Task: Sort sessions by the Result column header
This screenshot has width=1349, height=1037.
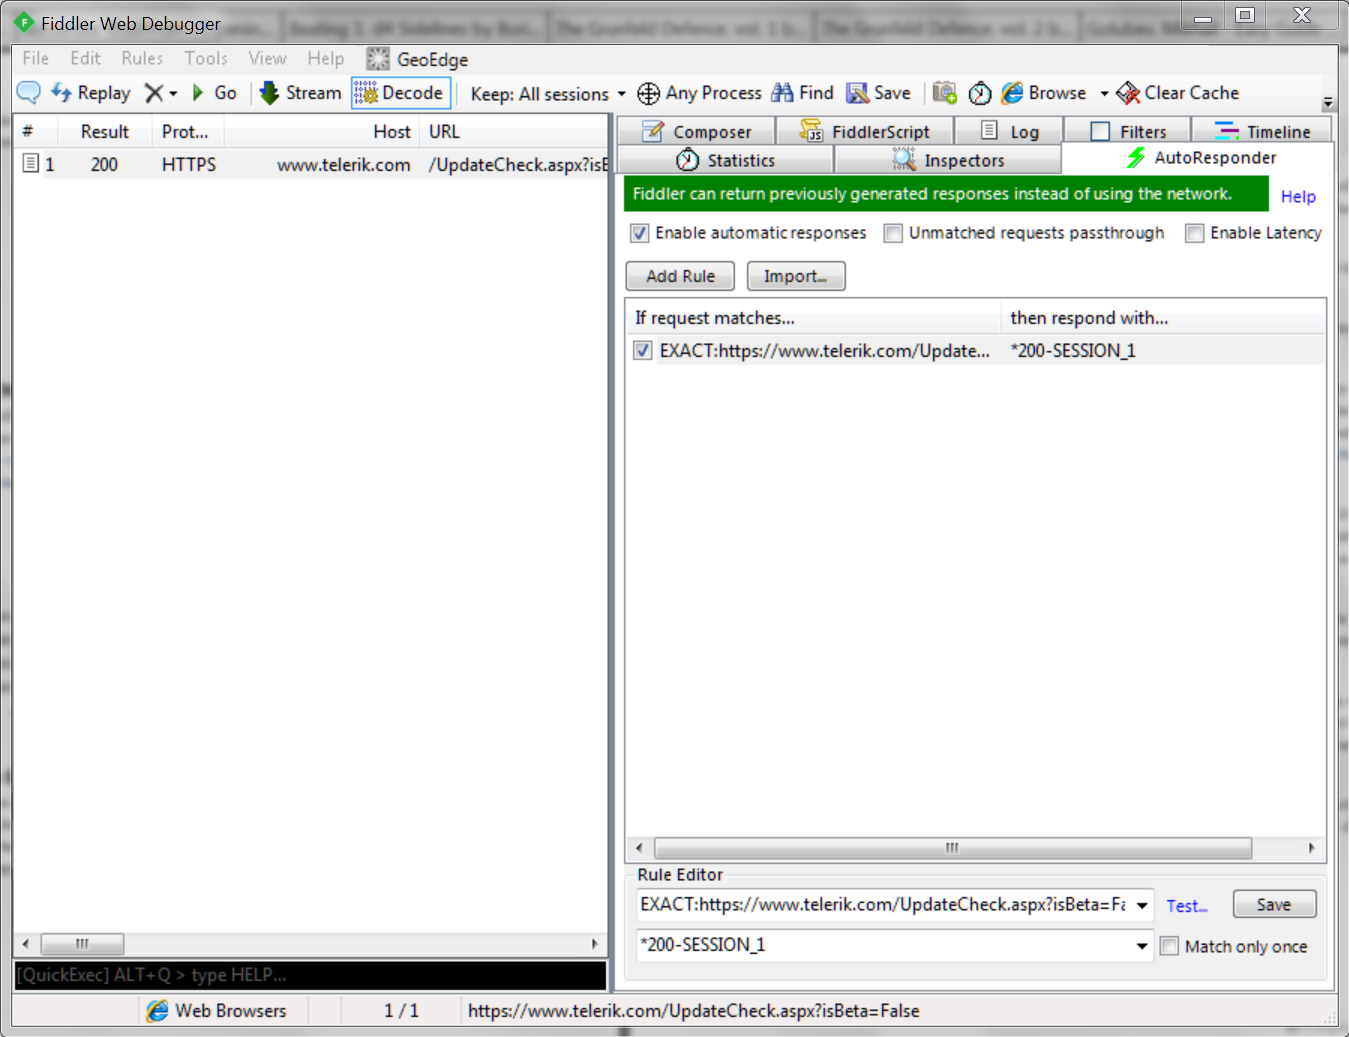Action: (105, 132)
